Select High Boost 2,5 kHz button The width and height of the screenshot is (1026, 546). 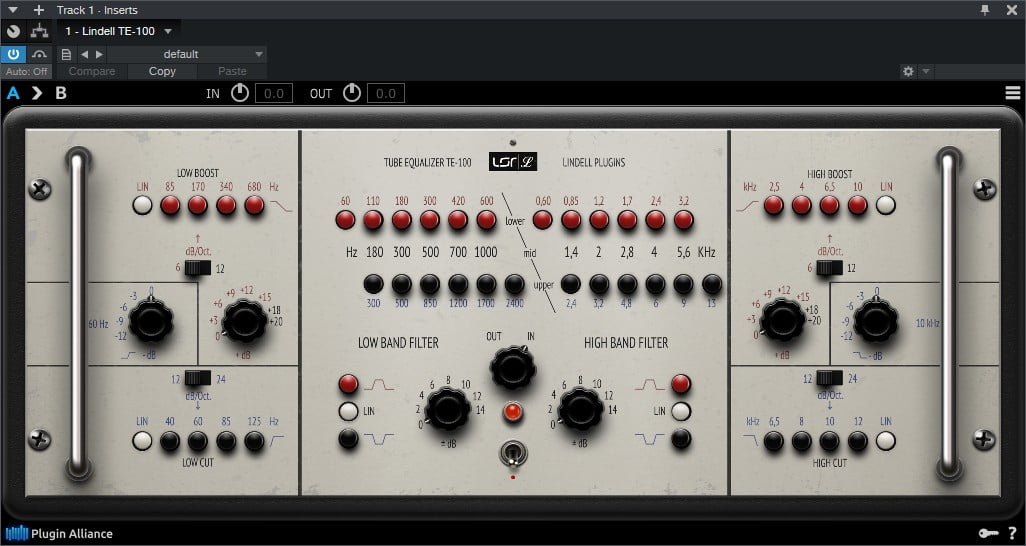773,205
